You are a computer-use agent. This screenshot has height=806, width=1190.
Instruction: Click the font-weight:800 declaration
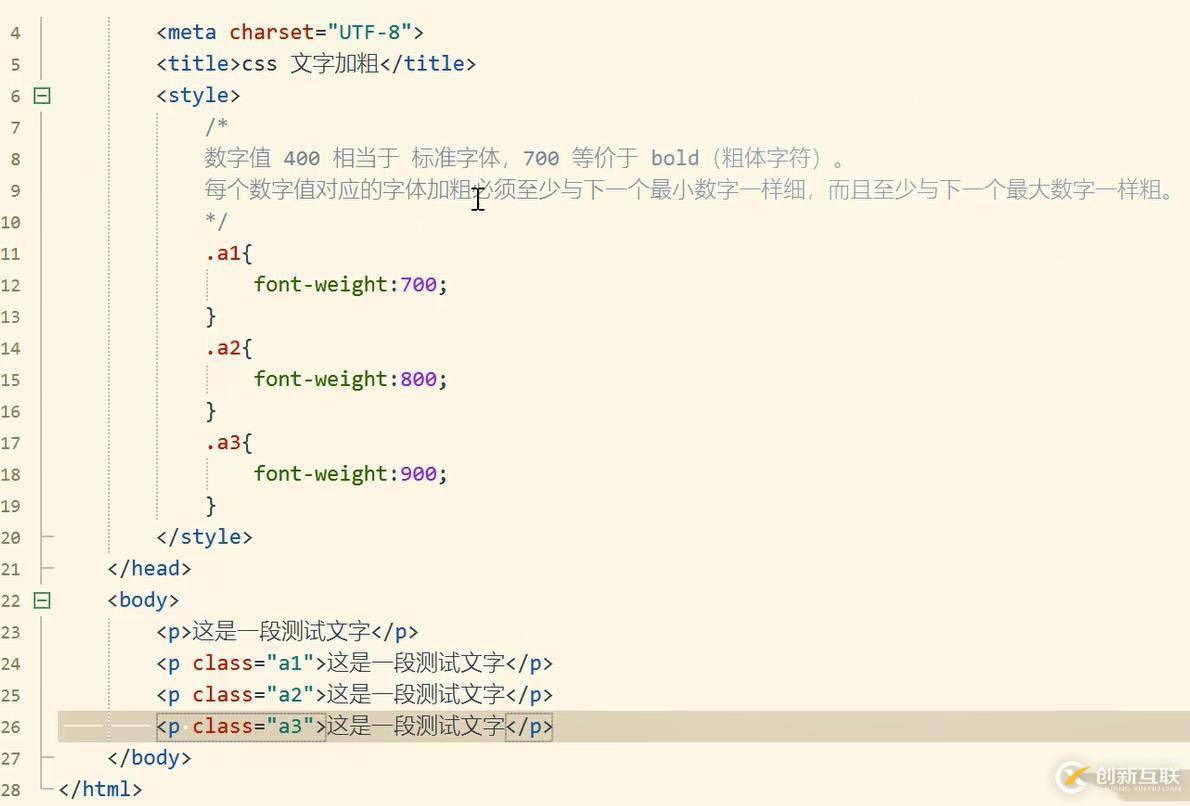tap(345, 379)
